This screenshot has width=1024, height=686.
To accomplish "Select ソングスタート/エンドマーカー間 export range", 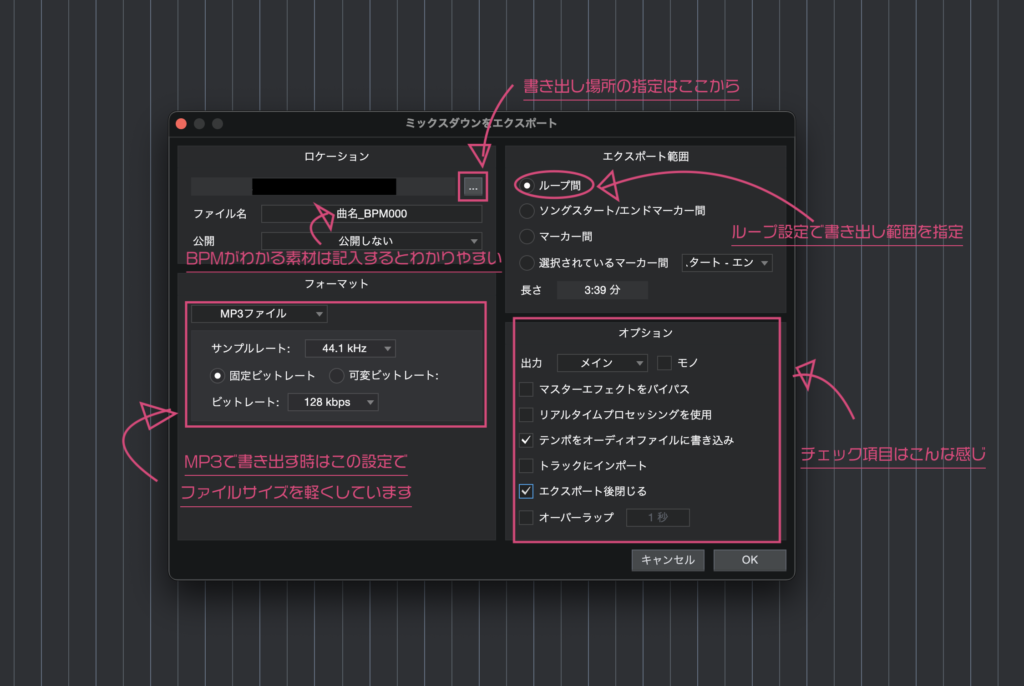I will tap(527, 211).
